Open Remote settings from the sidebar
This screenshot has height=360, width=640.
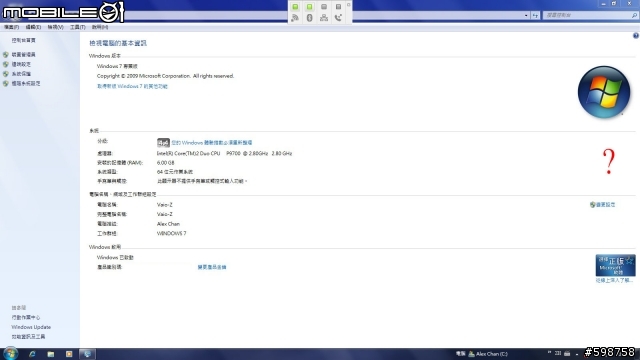coord(21,64)
